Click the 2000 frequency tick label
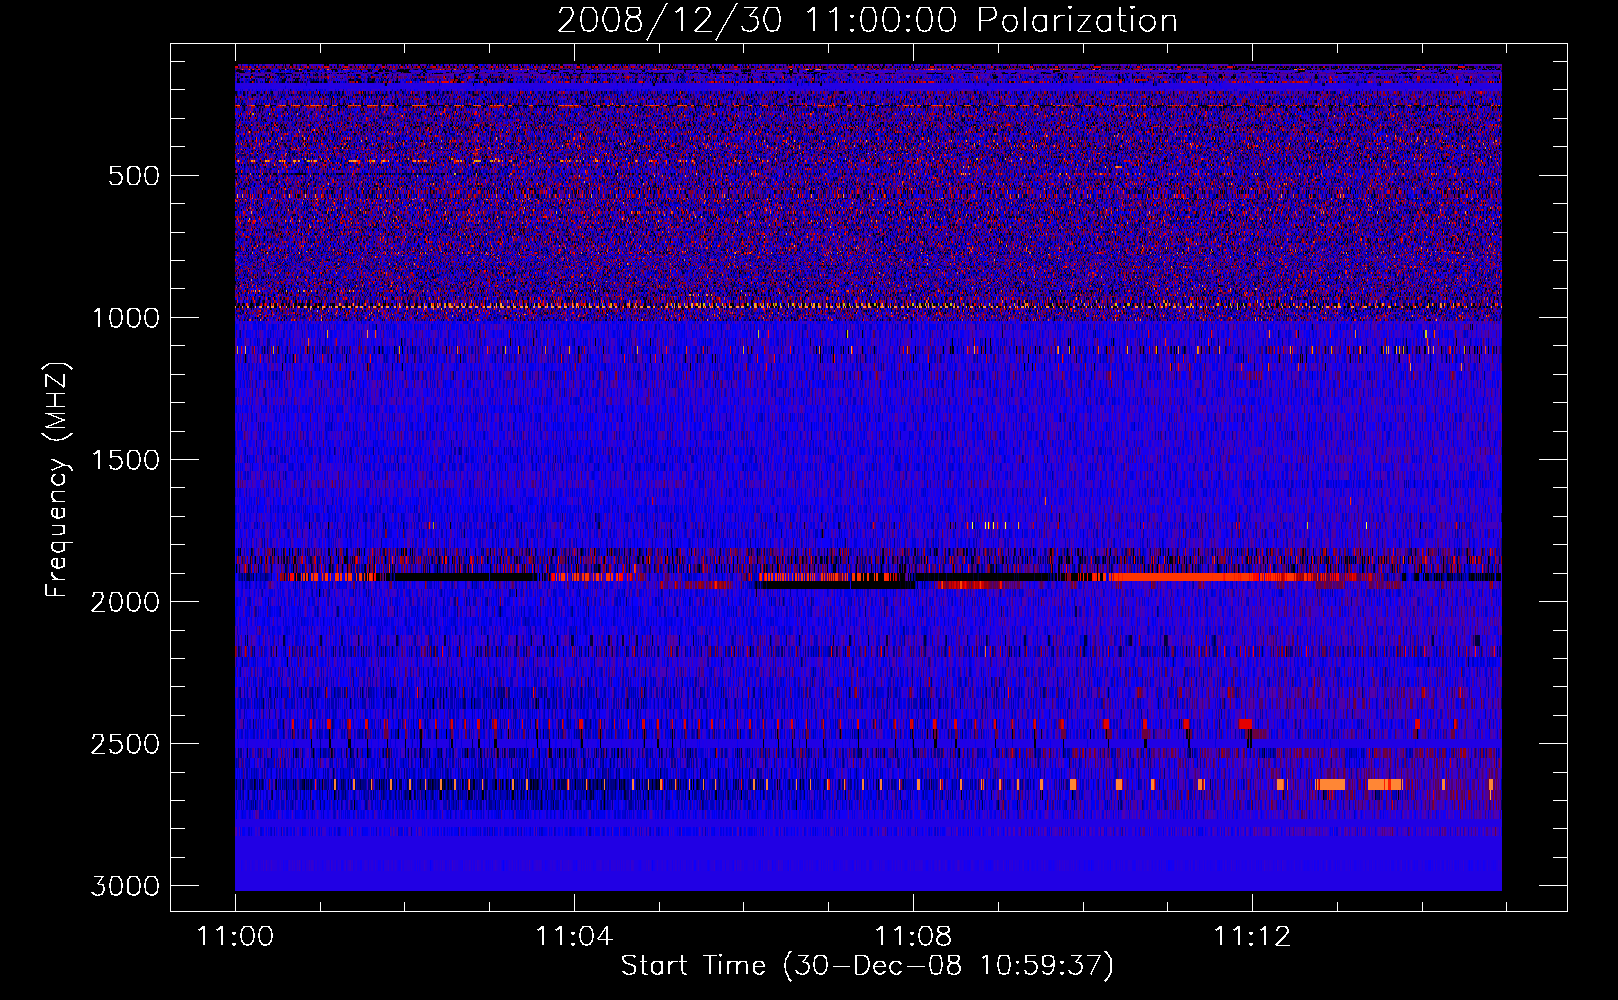 click(125, 602)
